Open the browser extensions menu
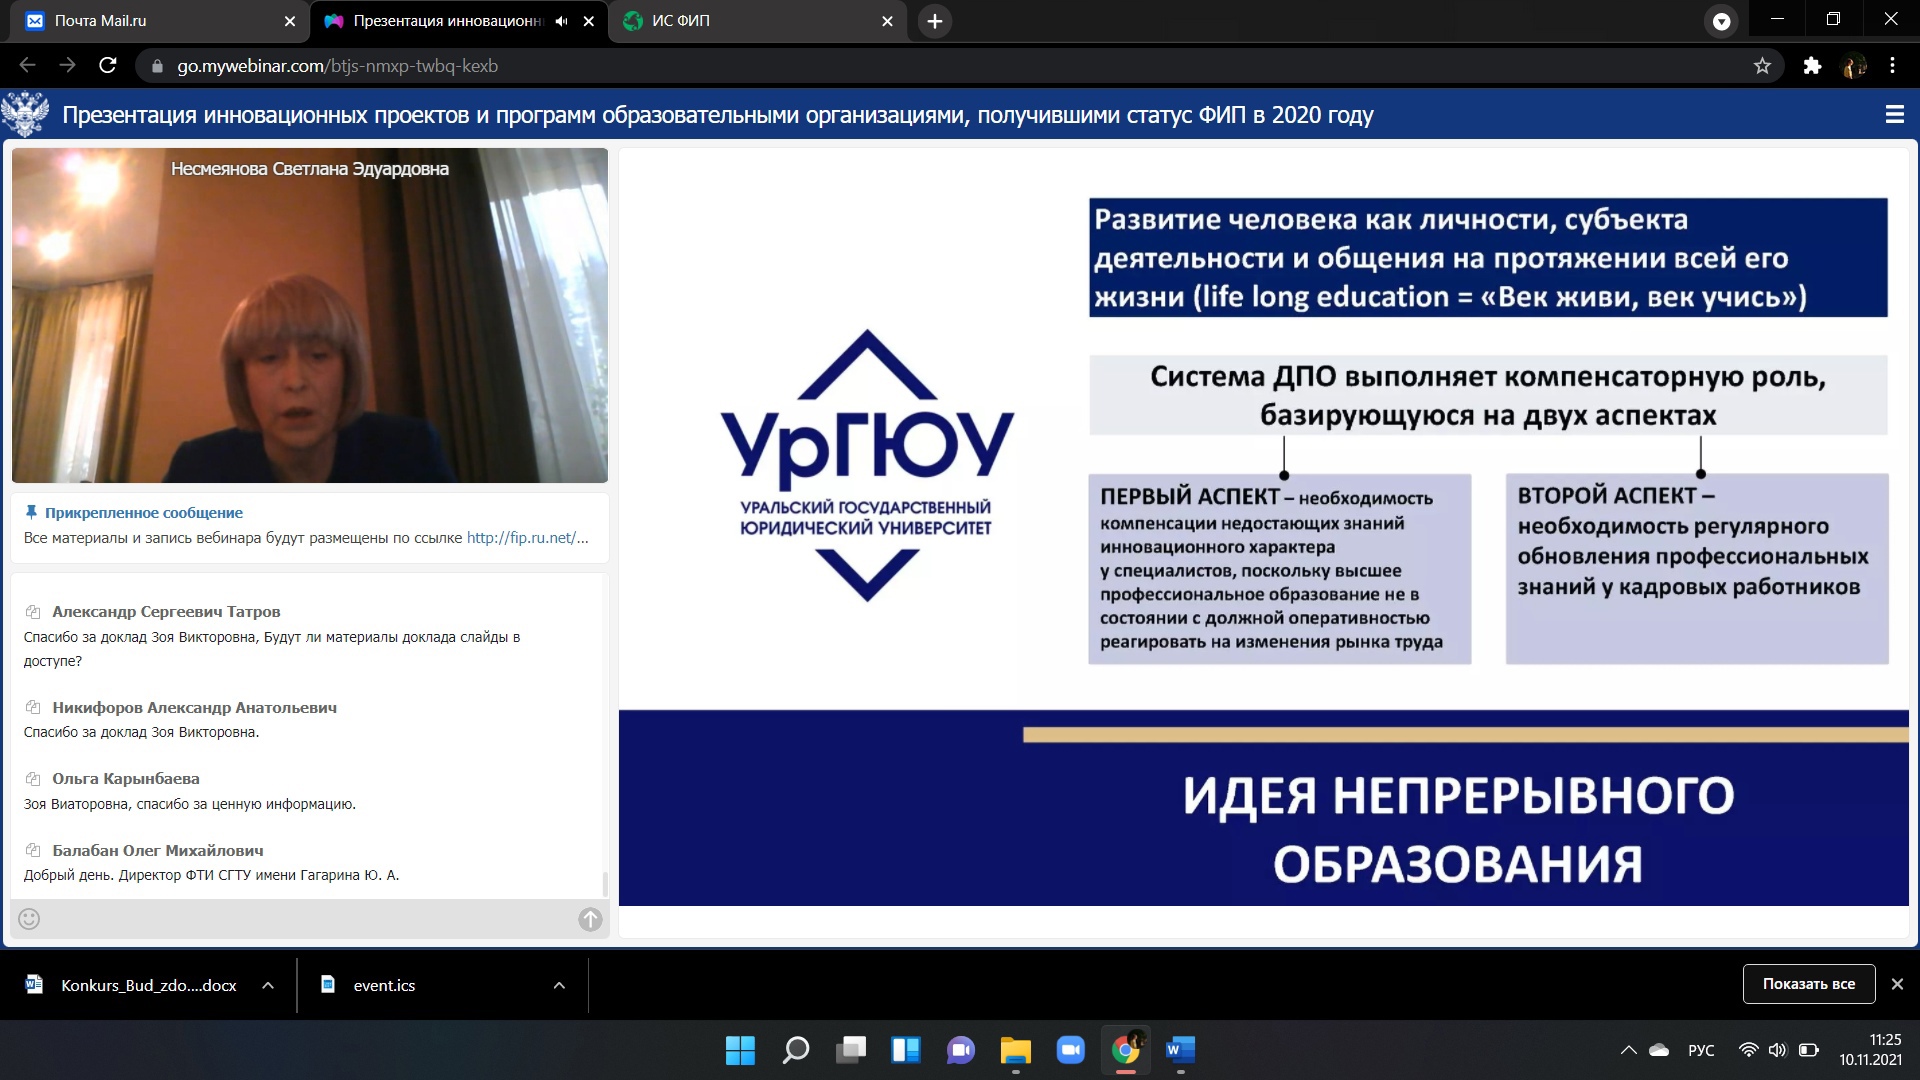The image size is (1920, 1080). (x=1812, y=66)
